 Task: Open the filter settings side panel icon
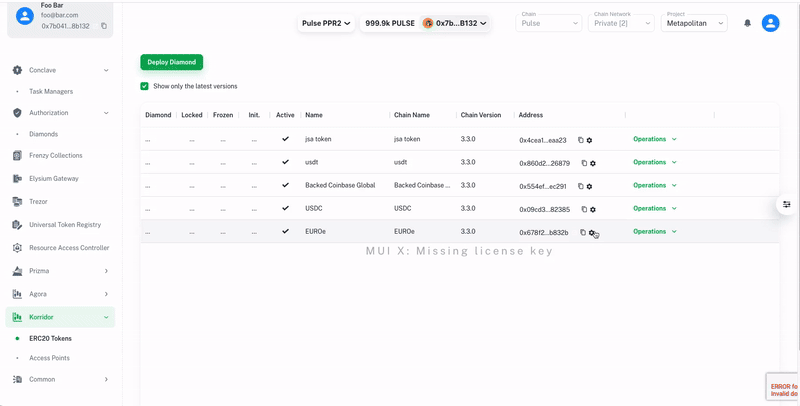click(787, 204)
